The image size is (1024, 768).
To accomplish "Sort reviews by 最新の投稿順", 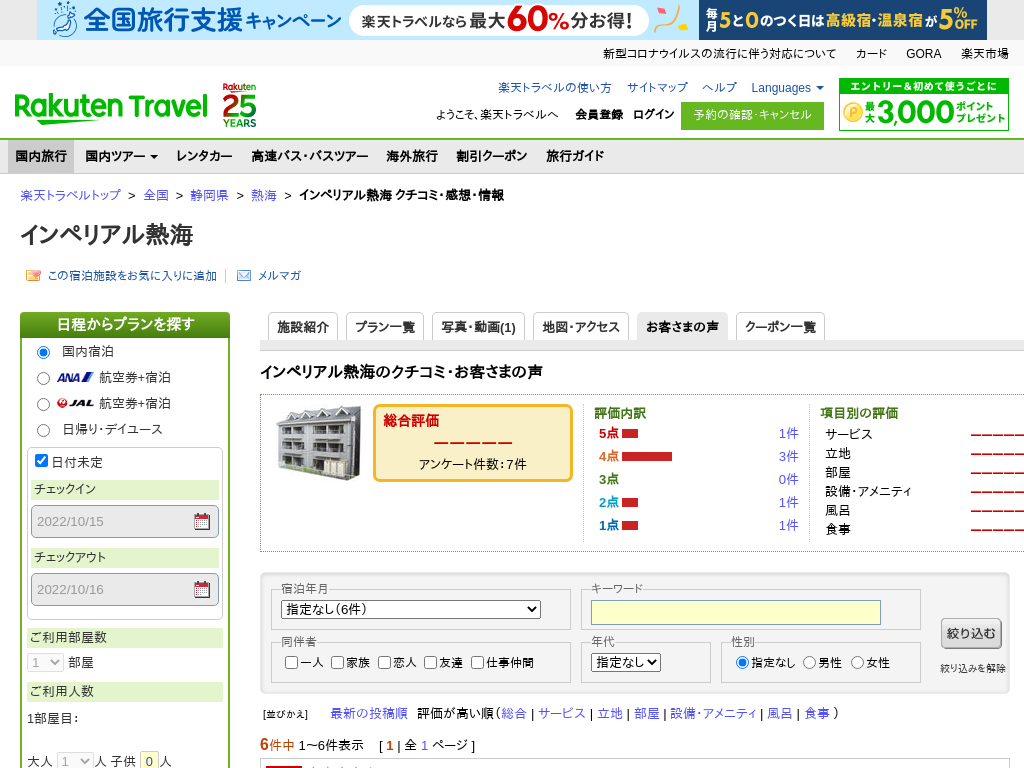I will point(369,713).
